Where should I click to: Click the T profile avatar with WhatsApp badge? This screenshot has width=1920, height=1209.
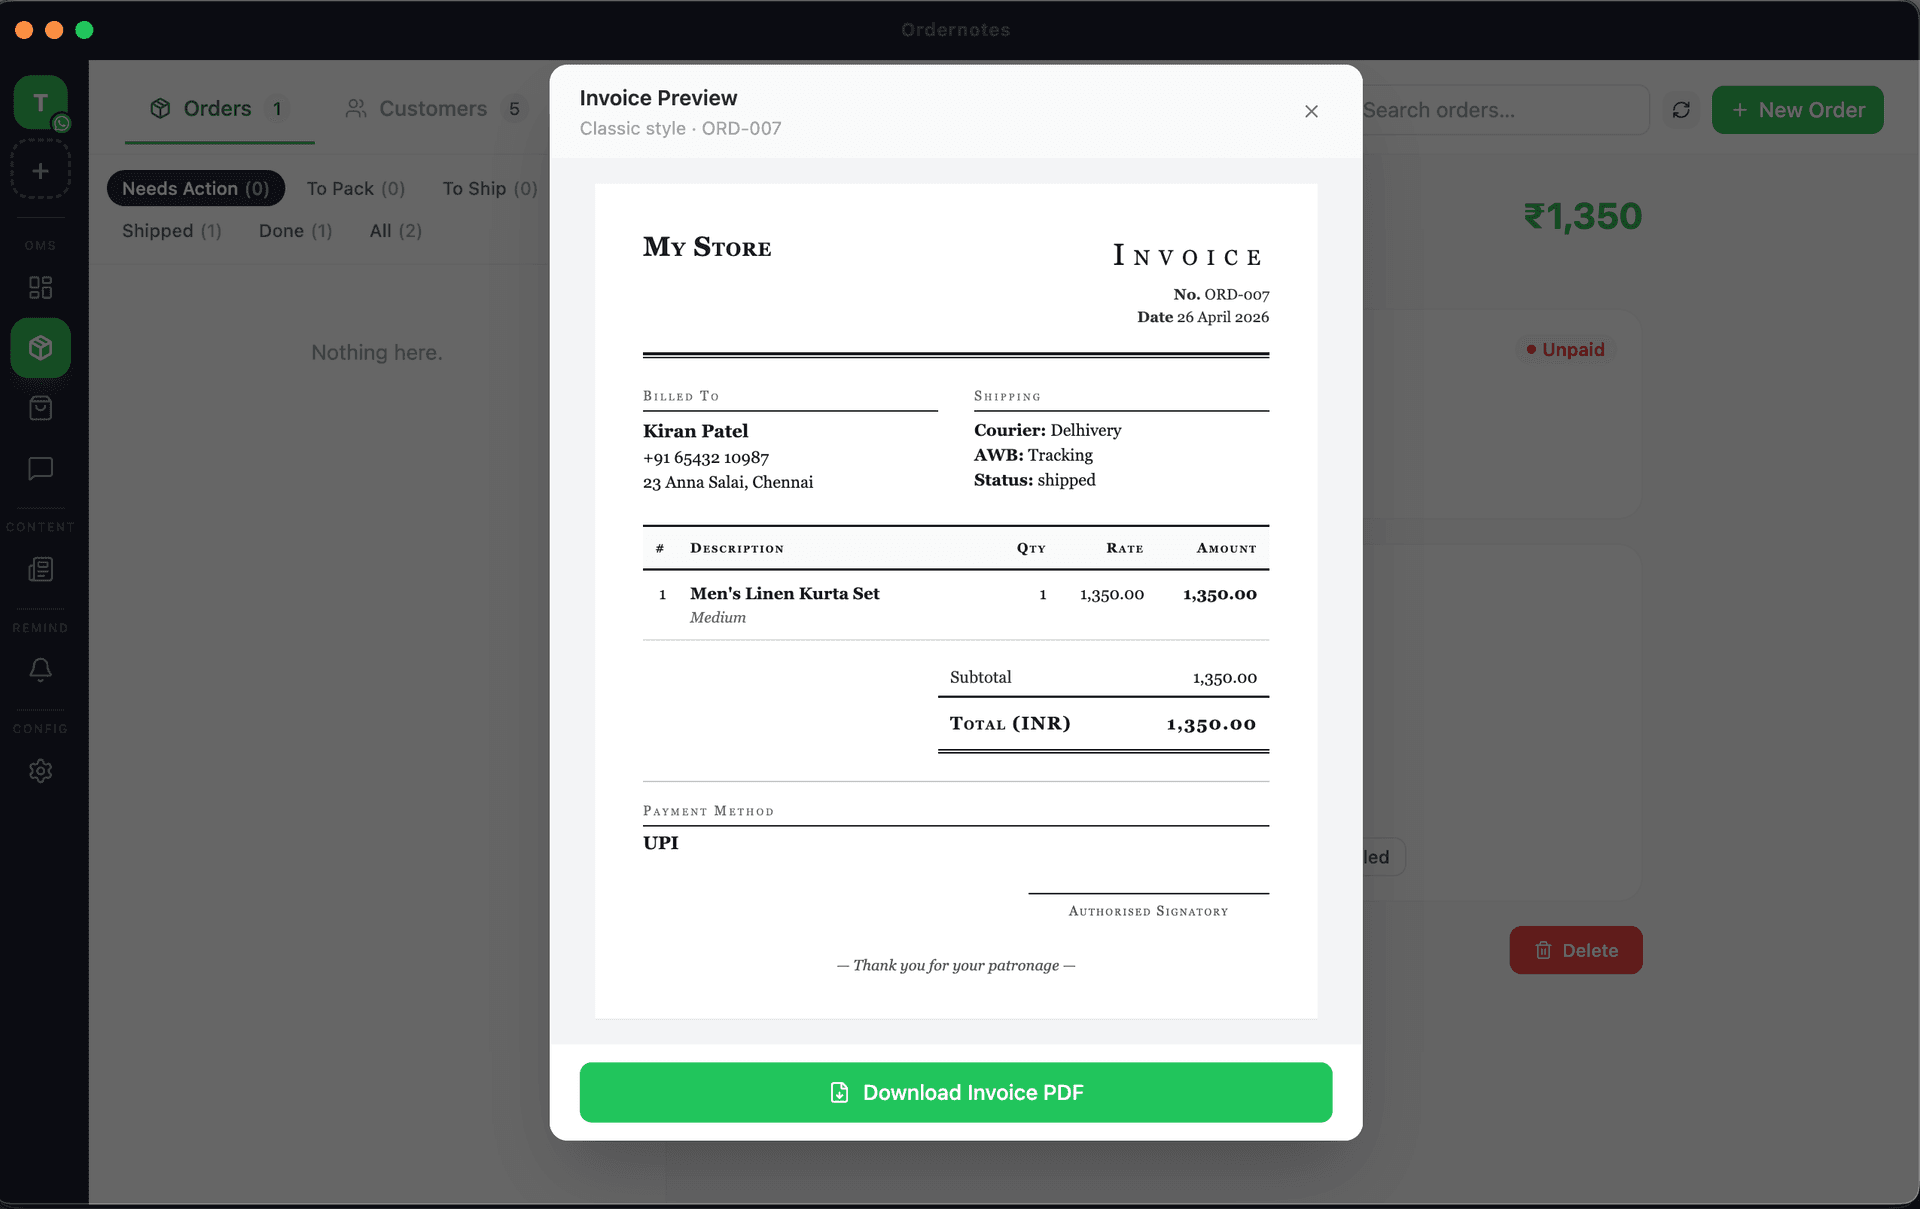[x=40, y=103]
